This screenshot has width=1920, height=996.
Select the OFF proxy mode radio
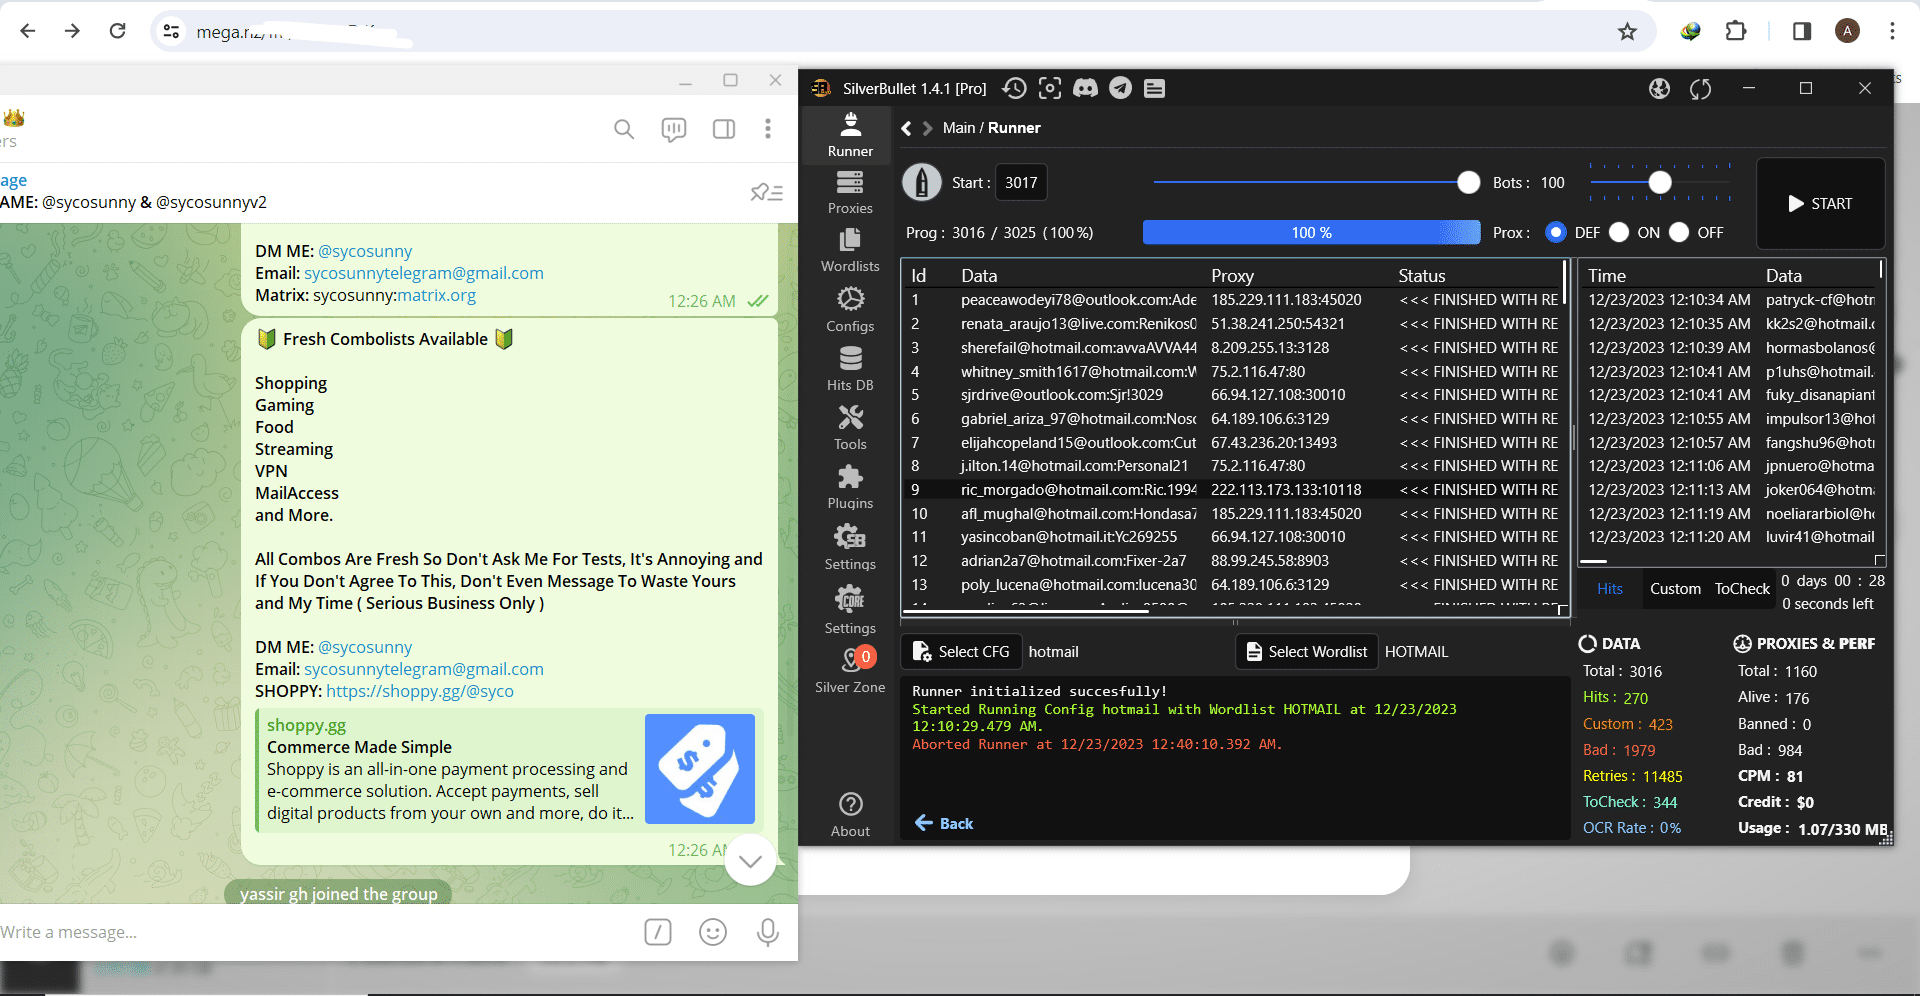click(x=1679, y=232)
